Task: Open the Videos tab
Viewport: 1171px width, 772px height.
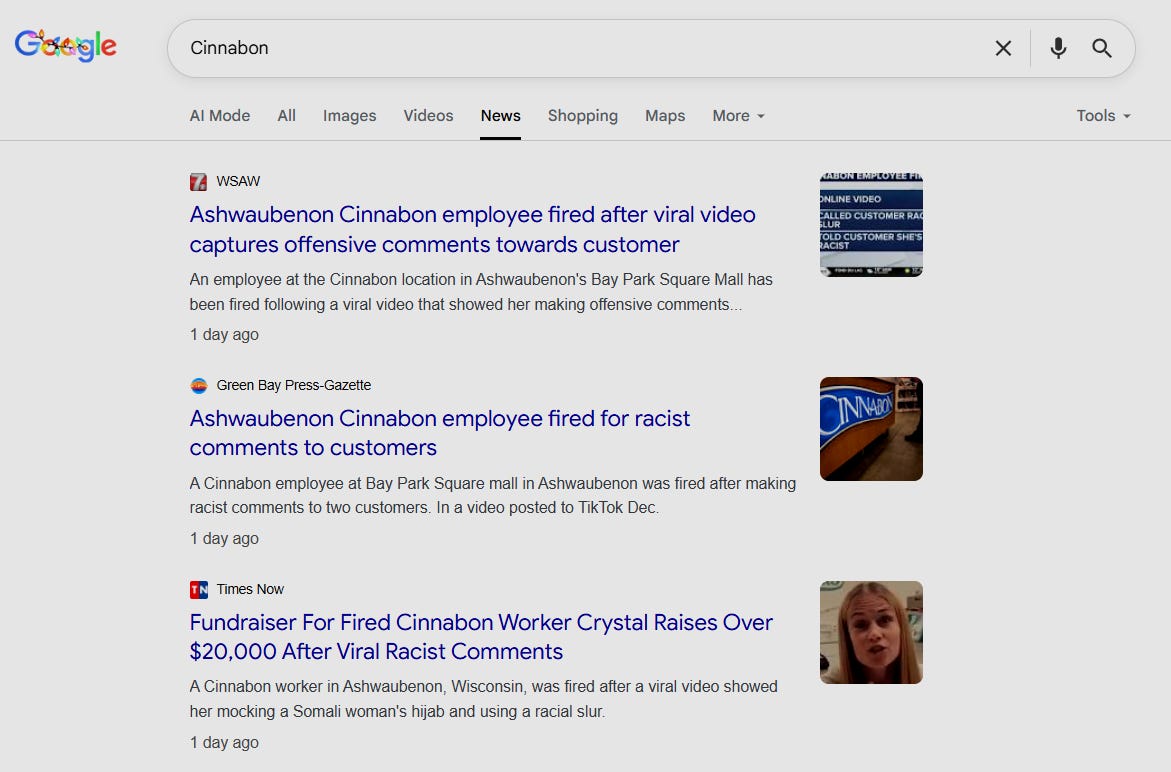Action: click(429, 116)
